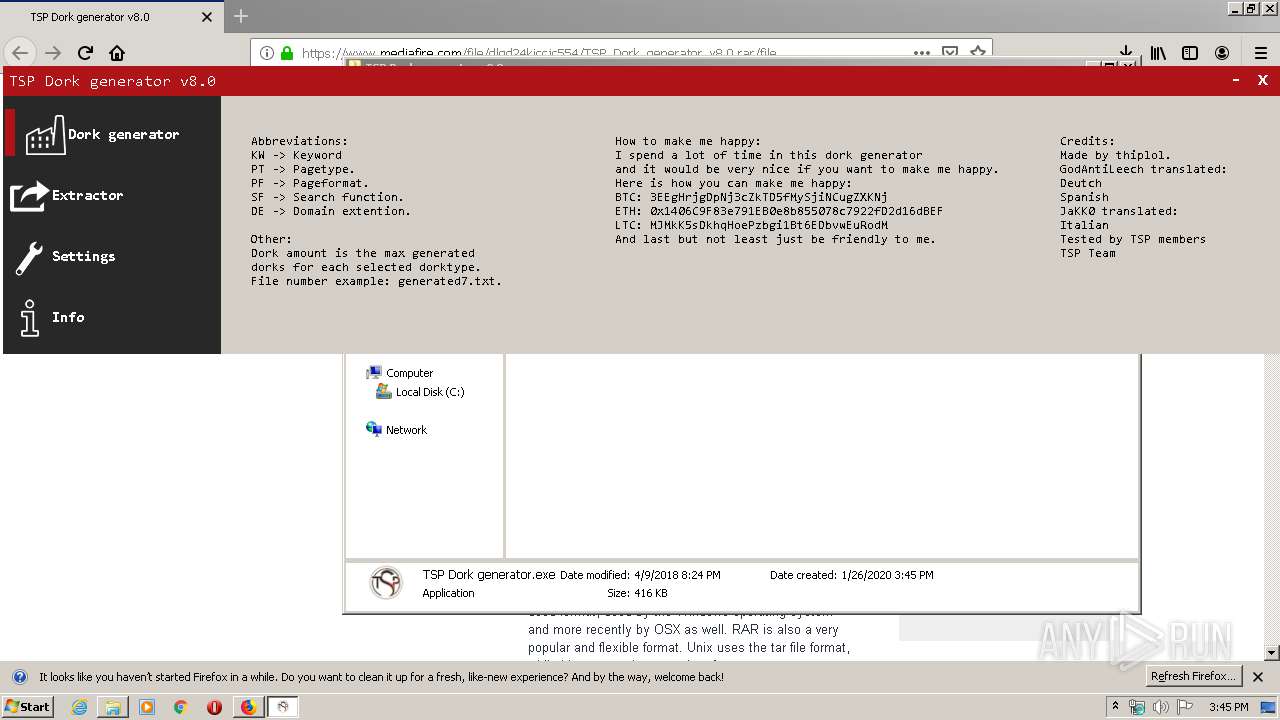Switch to the Firefox taskbar button

pyautogui.click(x=248, y=707)
